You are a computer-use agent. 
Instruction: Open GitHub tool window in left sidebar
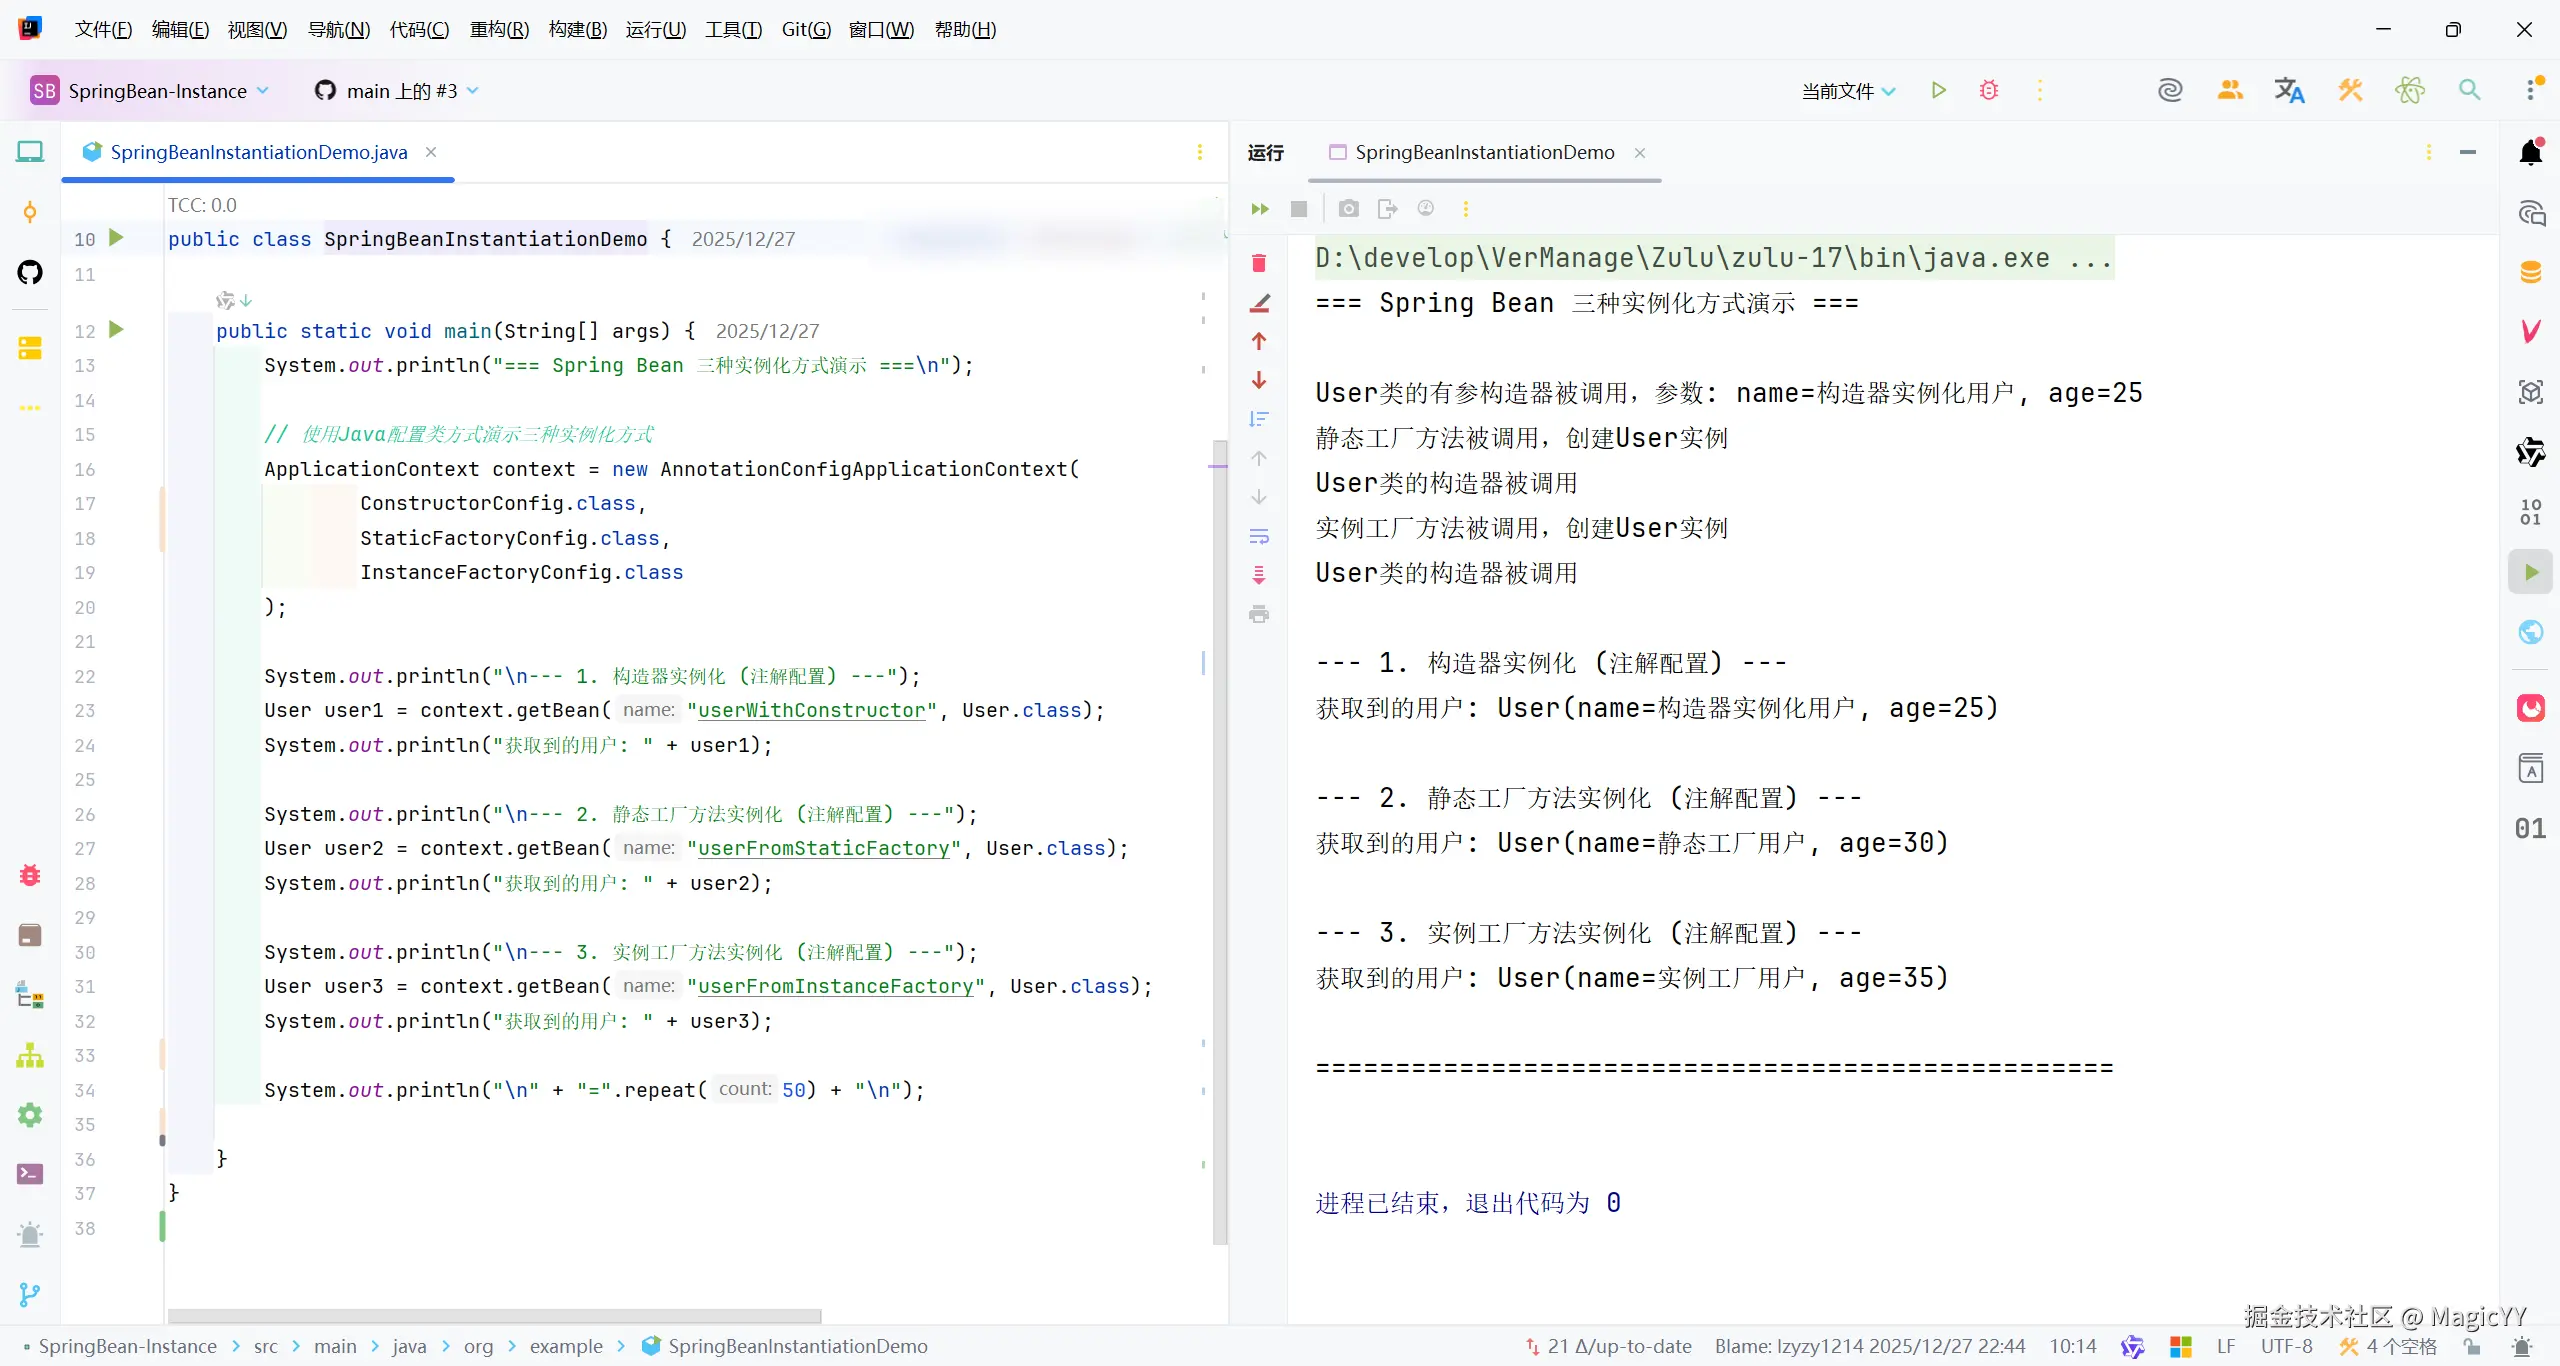(30, 272)
